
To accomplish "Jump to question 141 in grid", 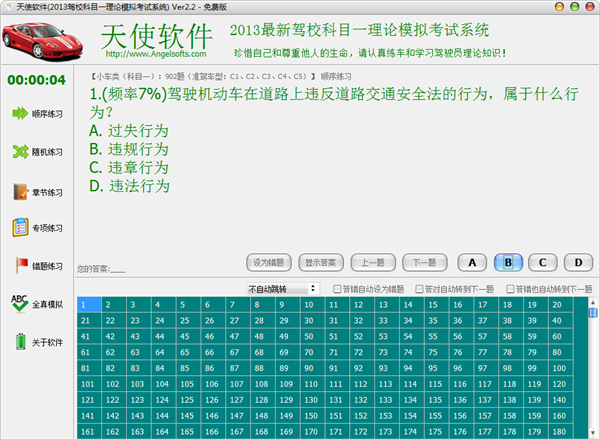I will 89,416.
